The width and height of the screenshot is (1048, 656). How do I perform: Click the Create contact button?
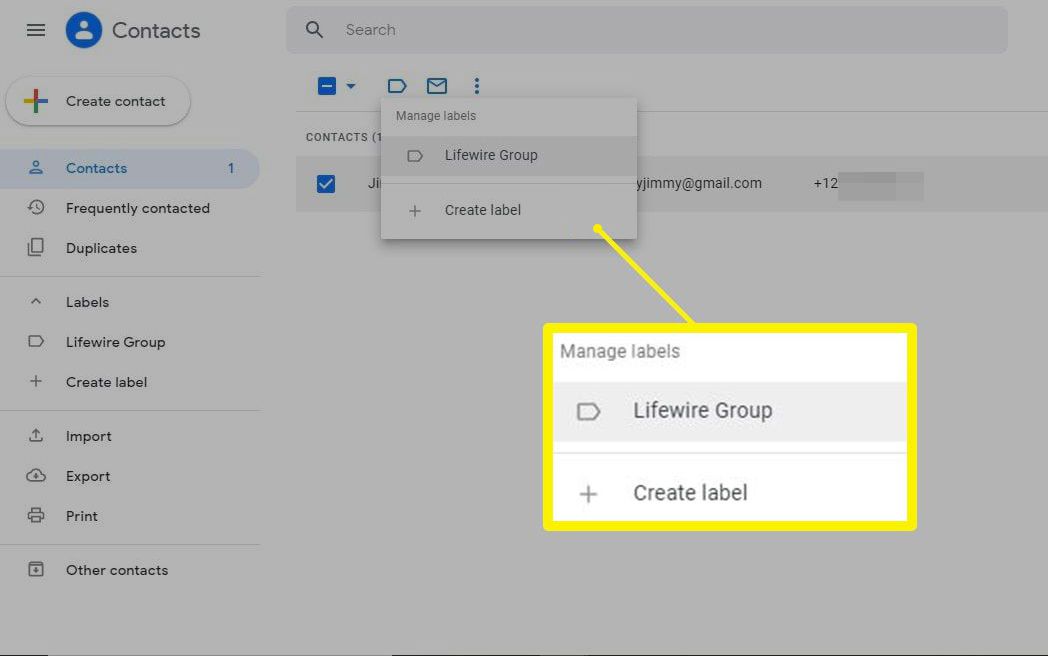tap(98, 101)
